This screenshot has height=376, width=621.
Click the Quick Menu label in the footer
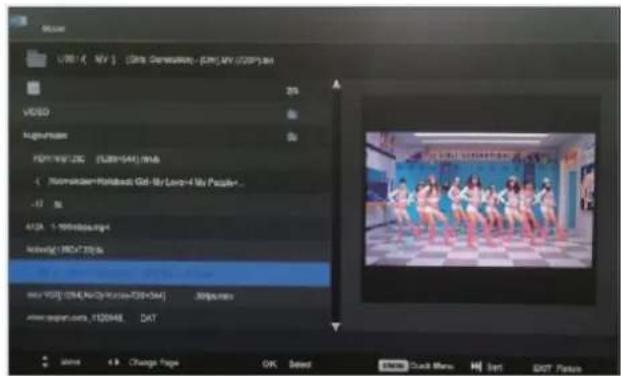point(432,366)
